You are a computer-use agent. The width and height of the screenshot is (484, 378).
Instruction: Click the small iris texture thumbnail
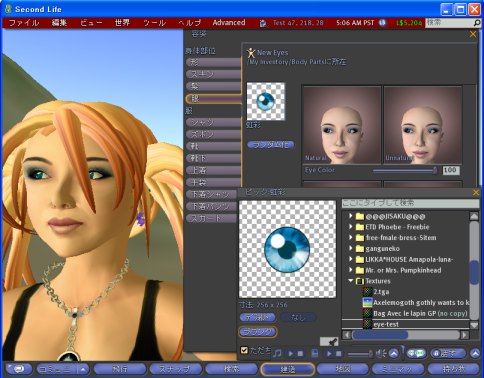point(266,101)
